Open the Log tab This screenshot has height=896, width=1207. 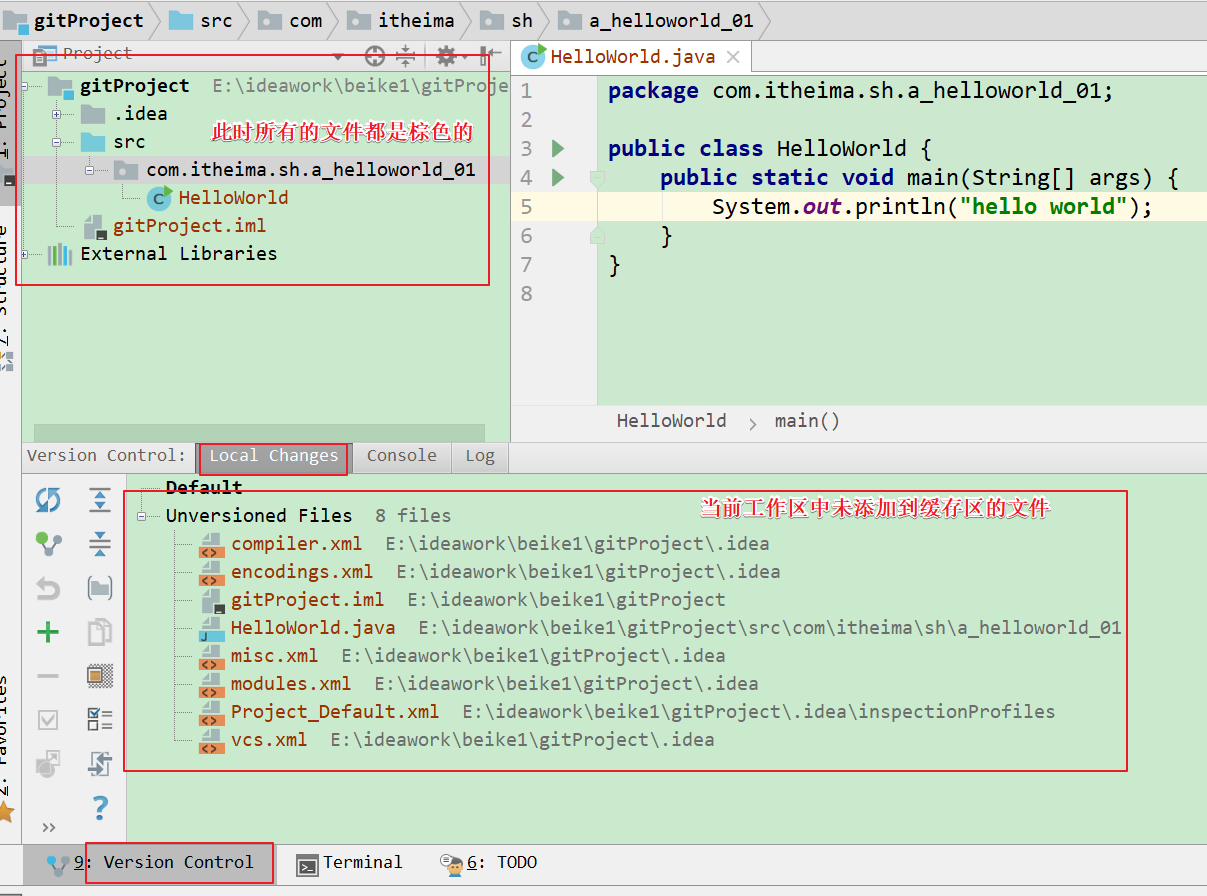click(479, 456)
